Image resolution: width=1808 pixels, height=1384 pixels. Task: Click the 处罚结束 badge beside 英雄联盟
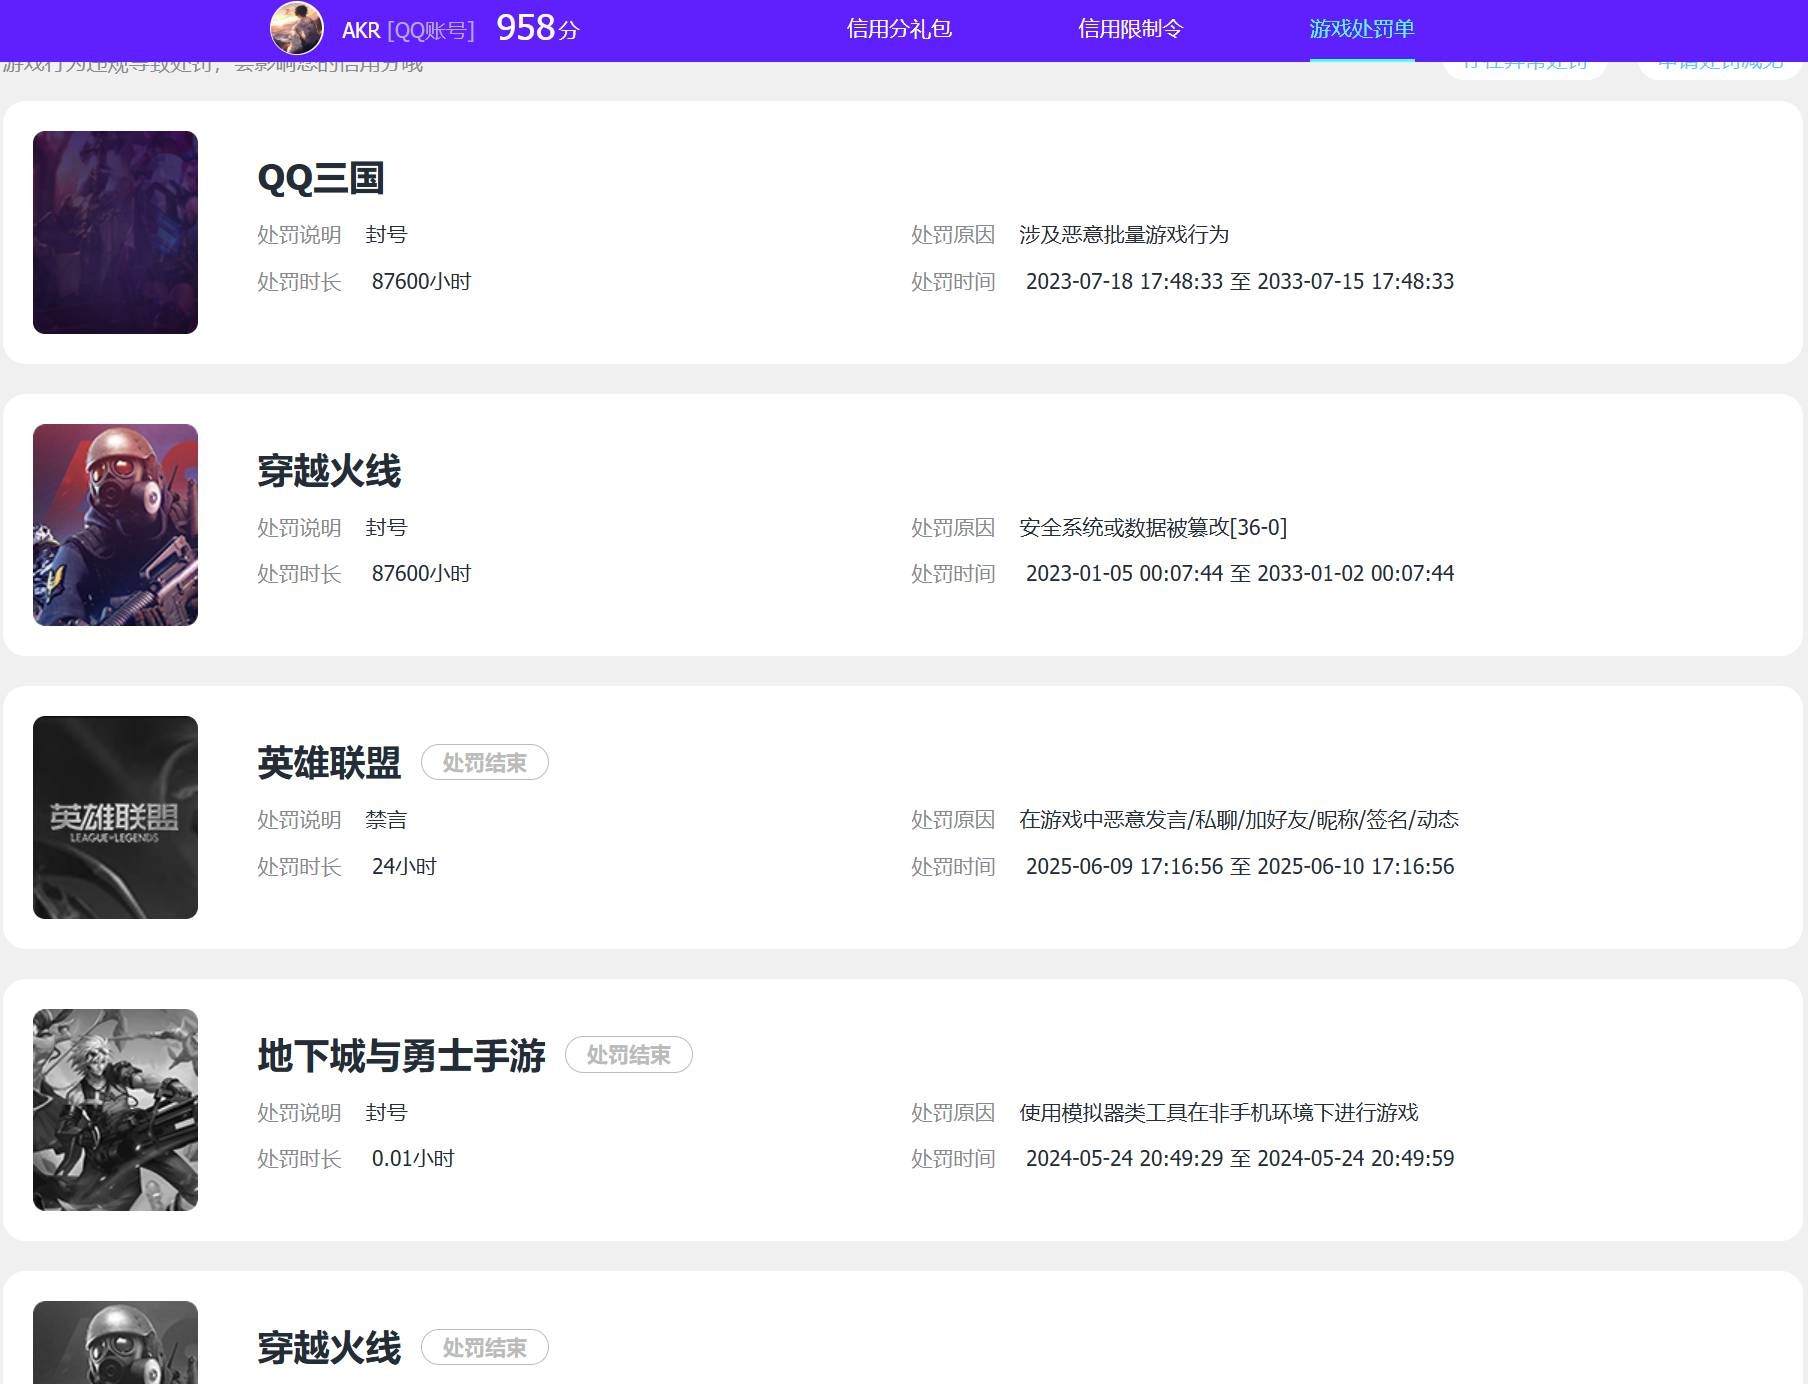click(x=485, y=763)
